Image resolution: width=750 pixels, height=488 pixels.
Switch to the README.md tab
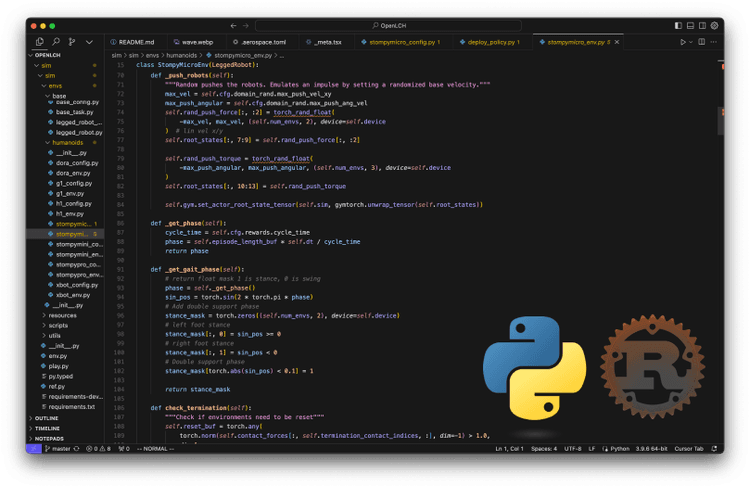136,42
